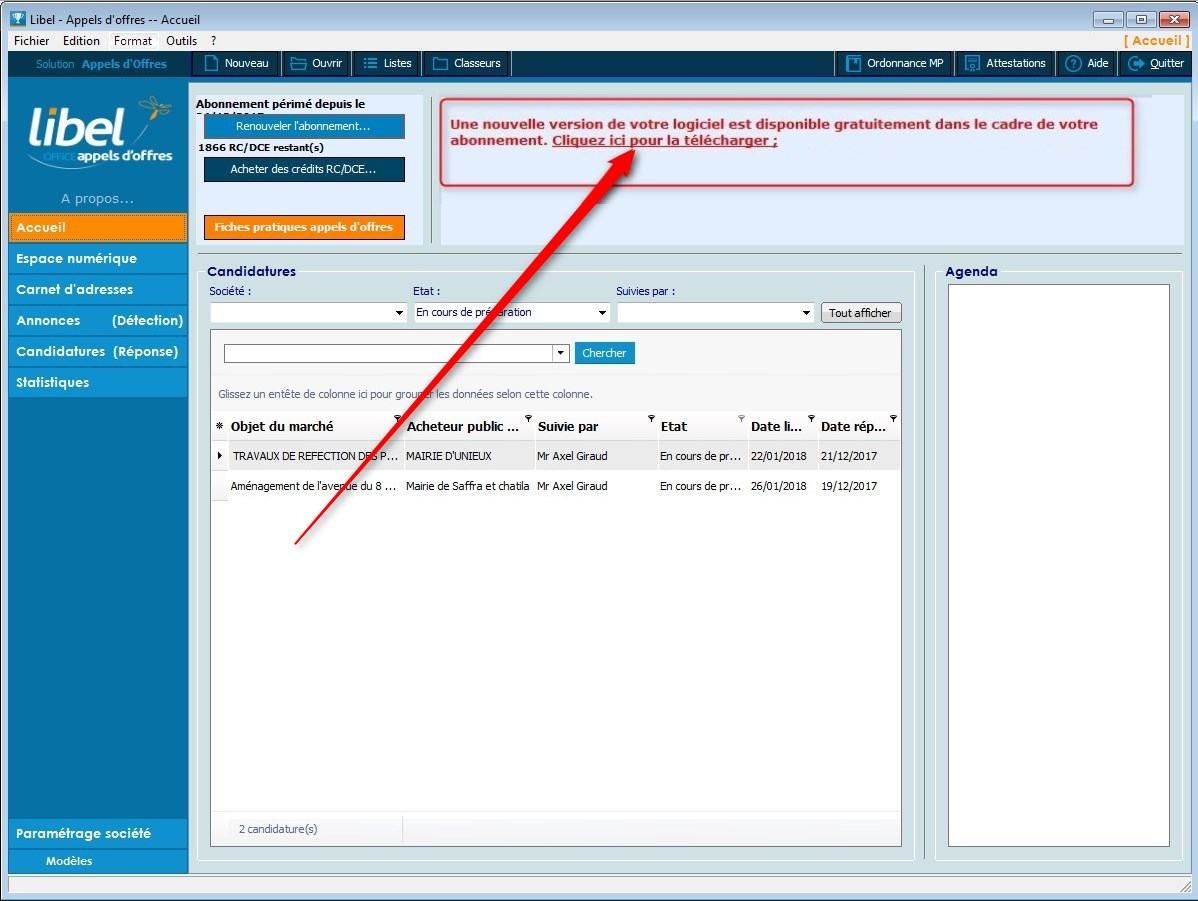Click the Ordonnance MP book icon
This screenshot has height=901, width=1198.
click(853, 63)
